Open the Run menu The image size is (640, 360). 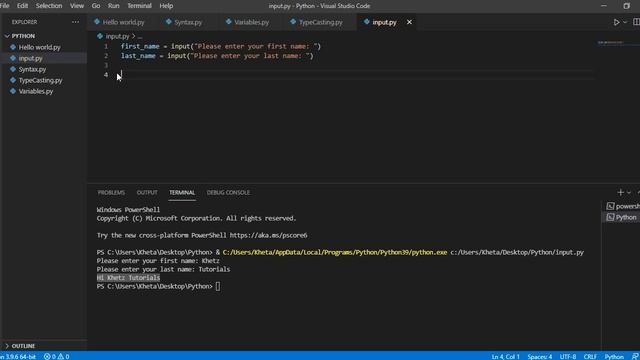point(113,6)
